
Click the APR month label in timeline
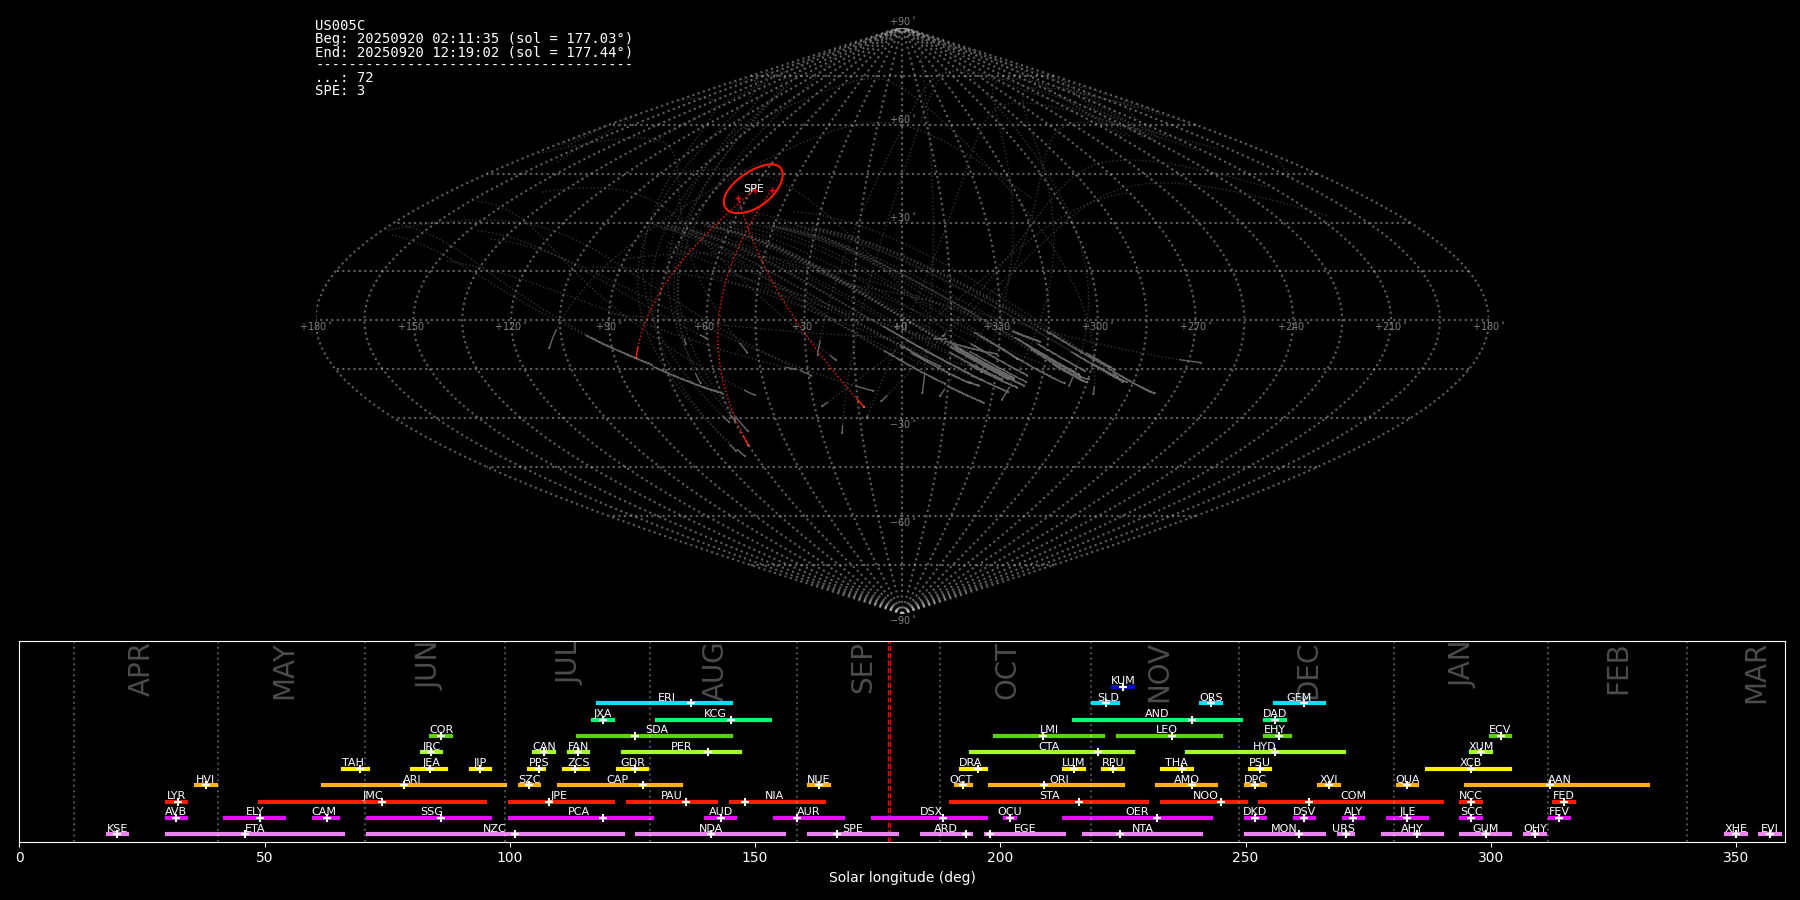point(139,670)
